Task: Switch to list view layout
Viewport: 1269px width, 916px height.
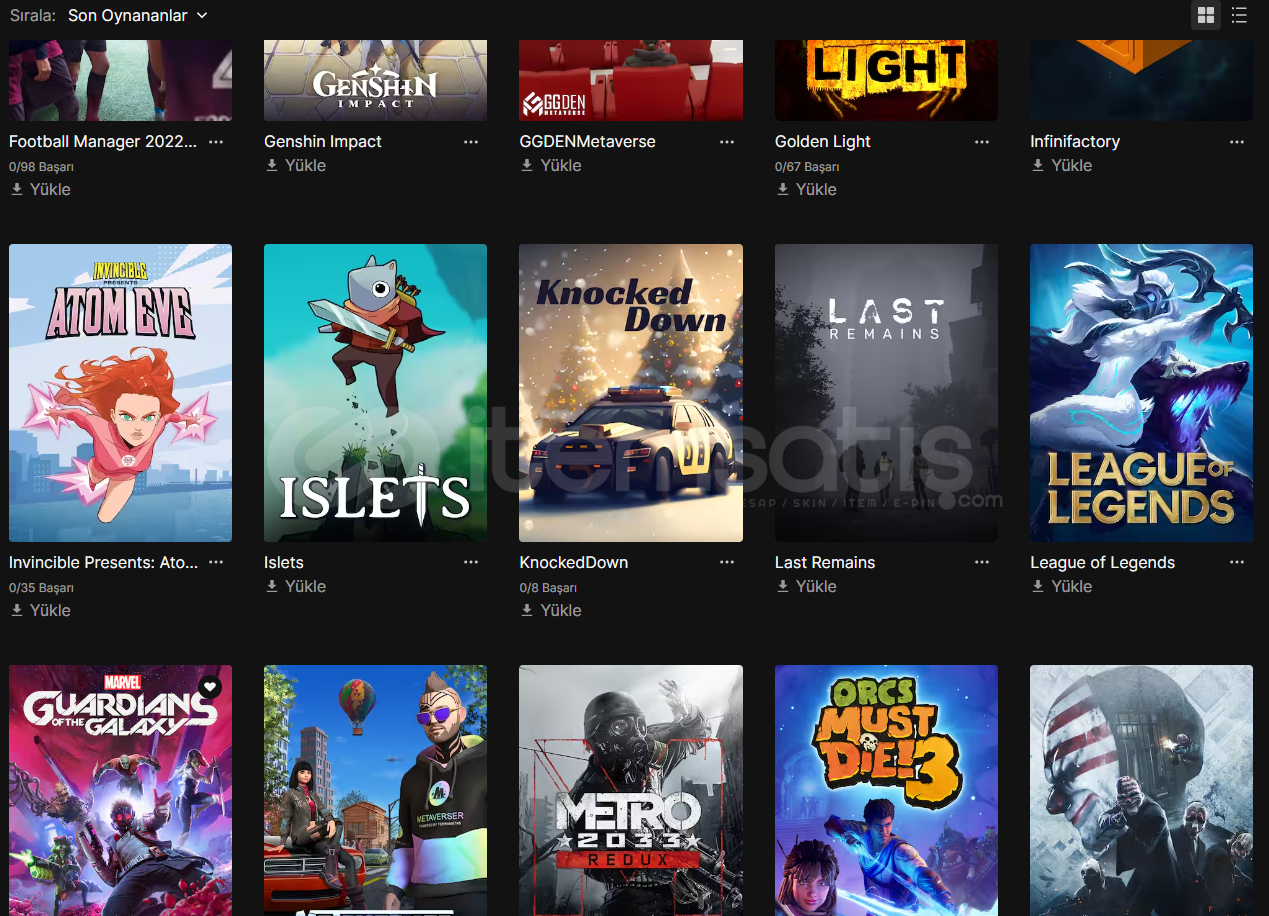Action: tap(1240, 15)
